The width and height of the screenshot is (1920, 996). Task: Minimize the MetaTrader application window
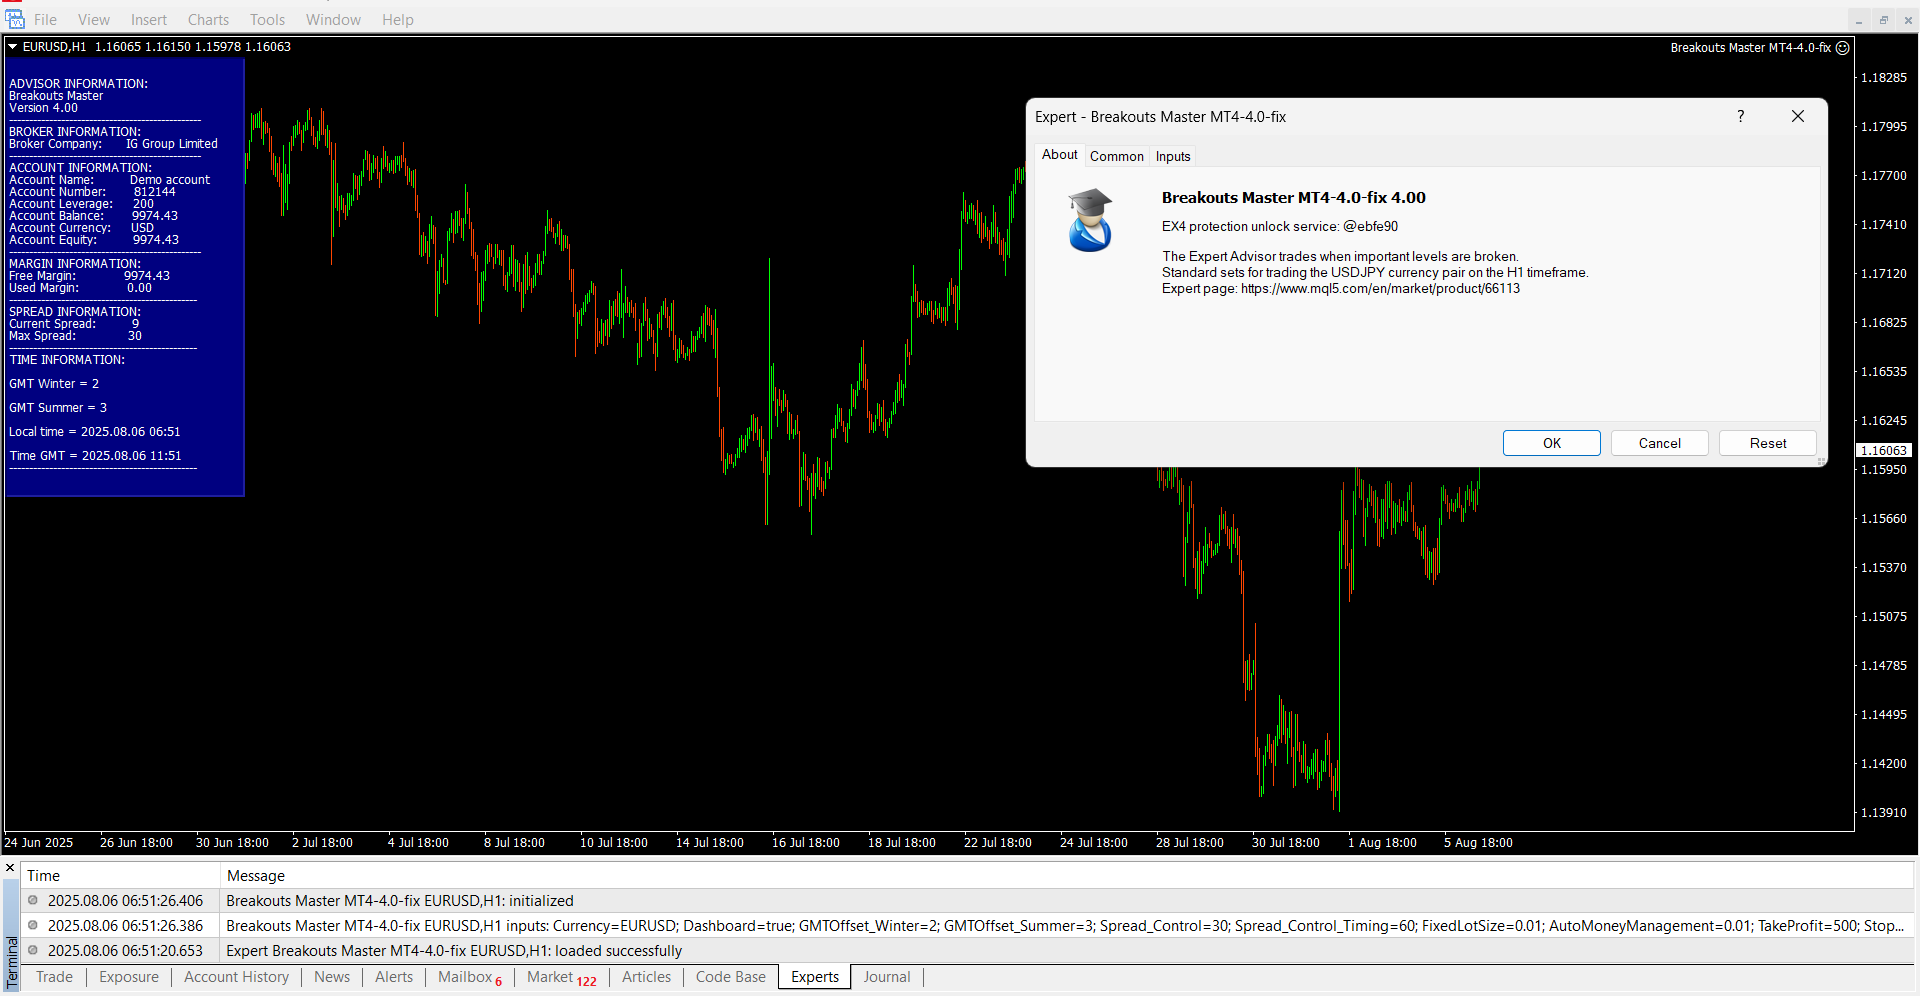tap(1859, 20)
